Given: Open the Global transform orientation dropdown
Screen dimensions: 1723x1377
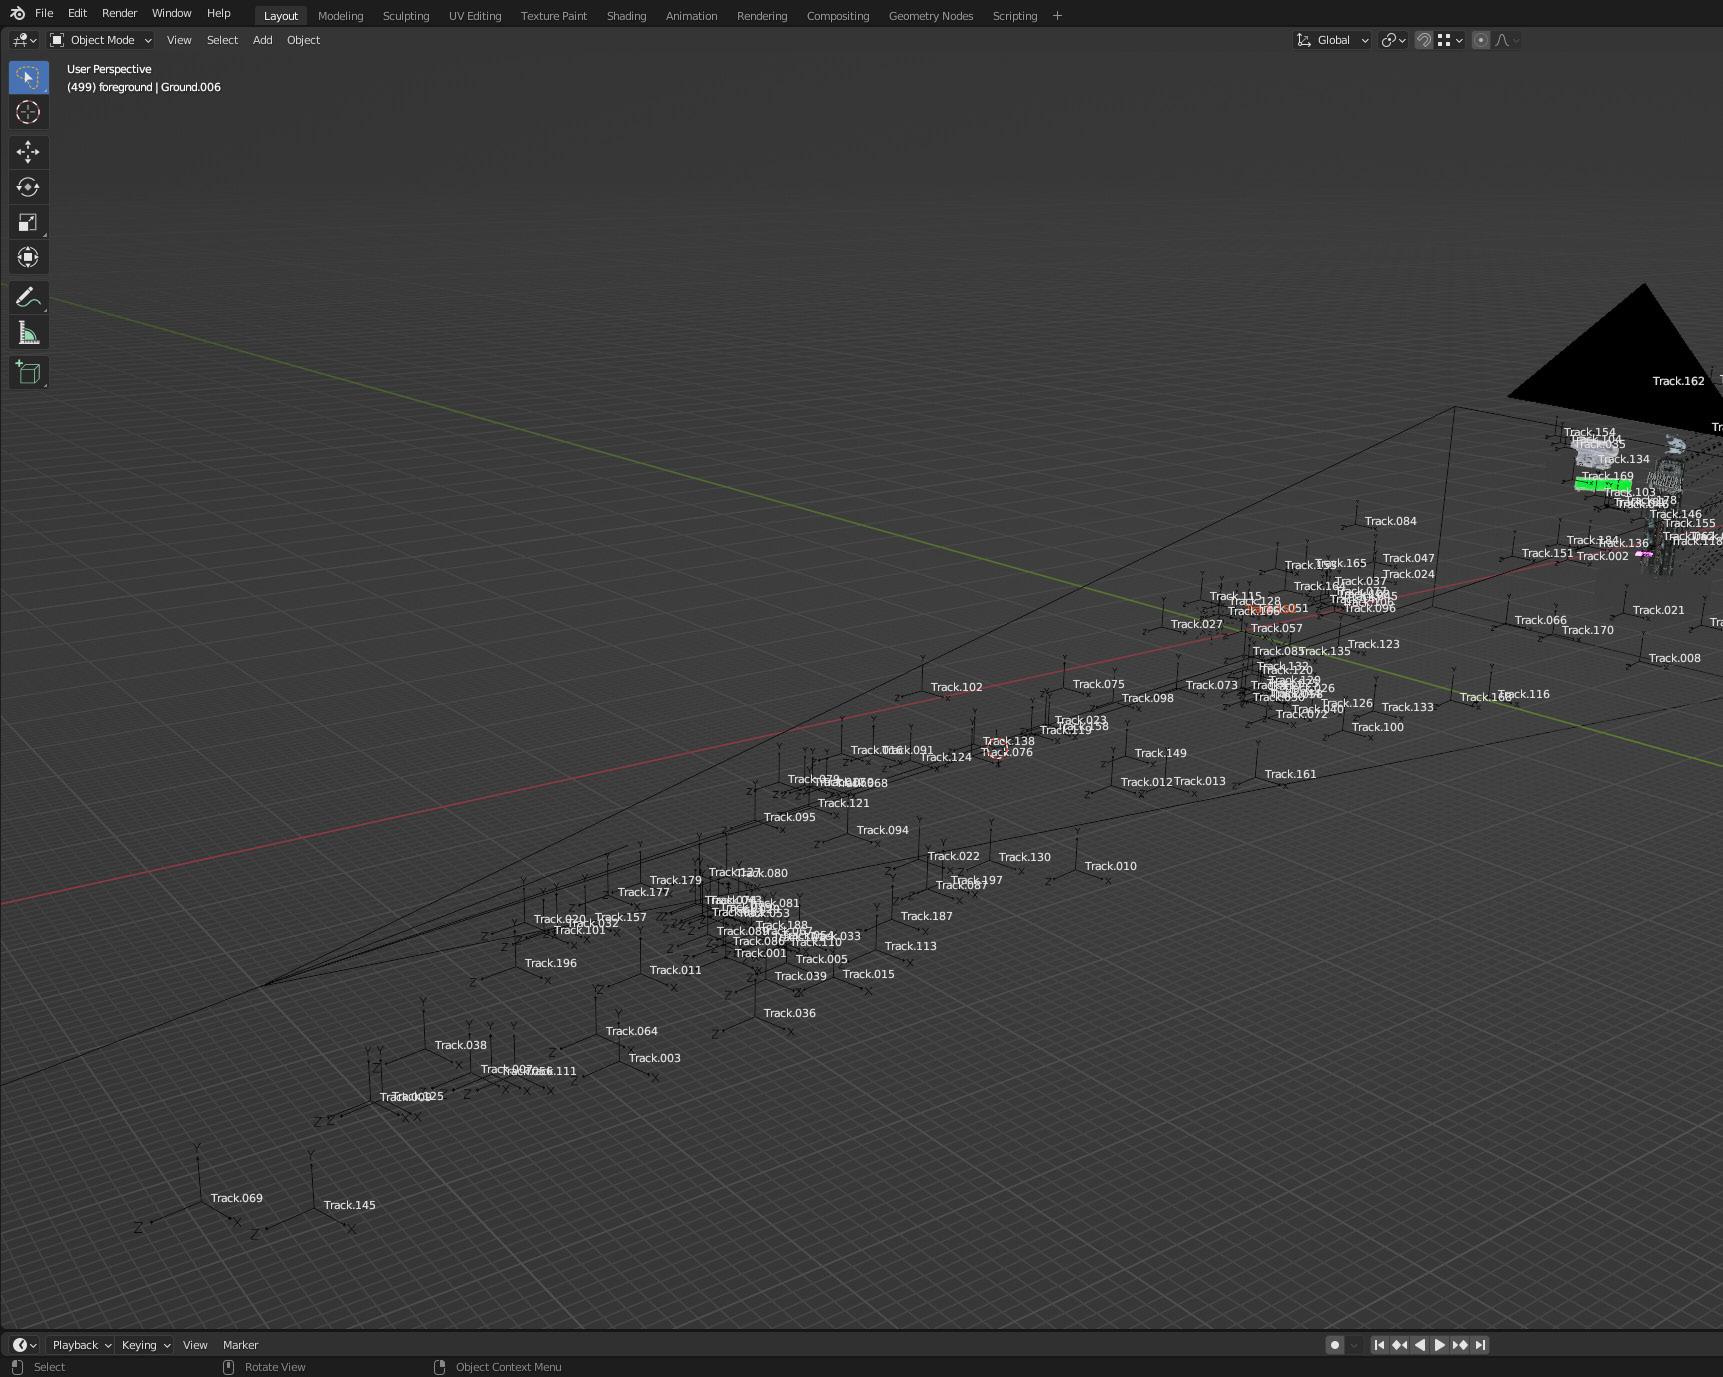Looking at the screenshot, I should [1332, 40].
